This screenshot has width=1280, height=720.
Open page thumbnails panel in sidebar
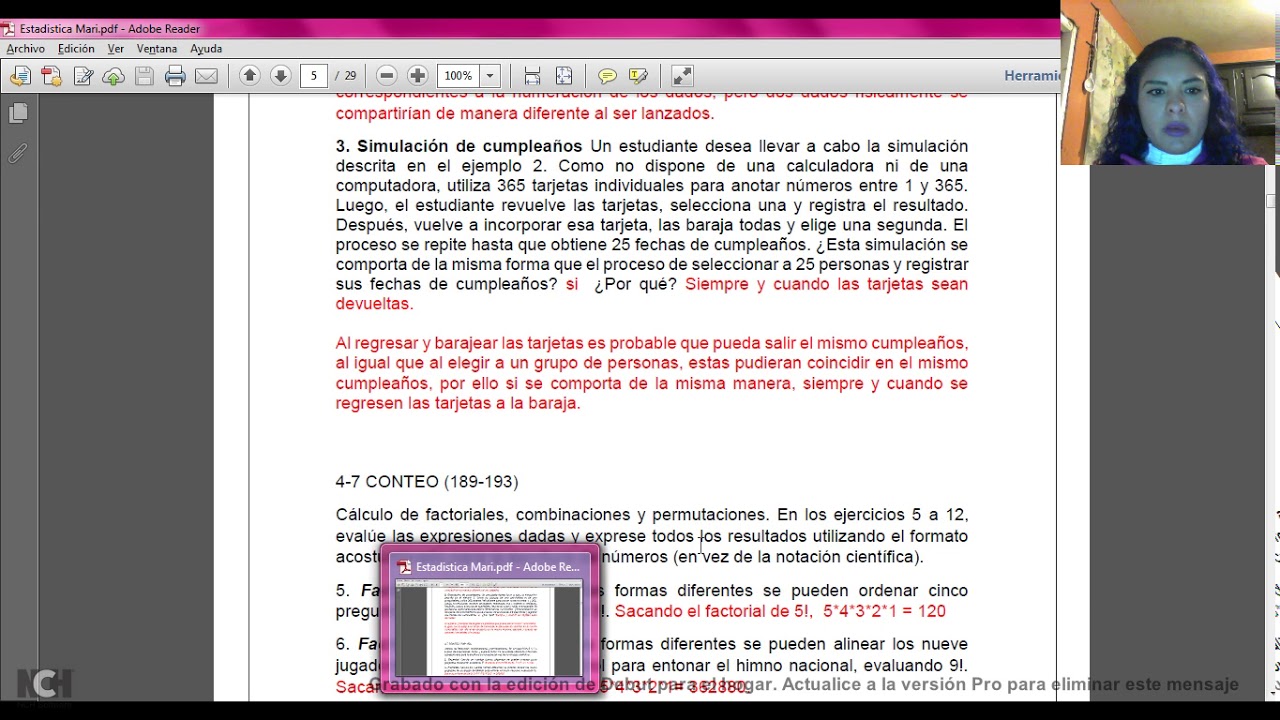[18, 114]
